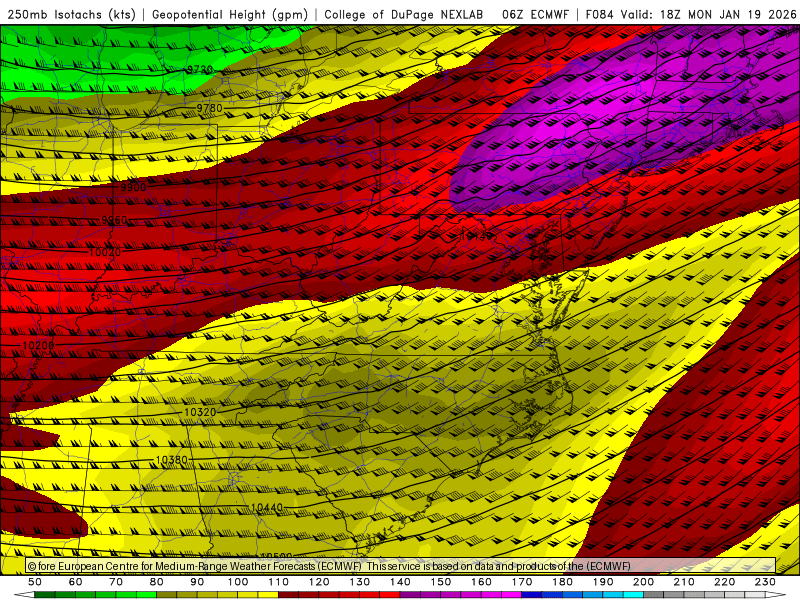800x600 pixels.
Task: Click the 9720 height contour label
Action: pos(199,69)
